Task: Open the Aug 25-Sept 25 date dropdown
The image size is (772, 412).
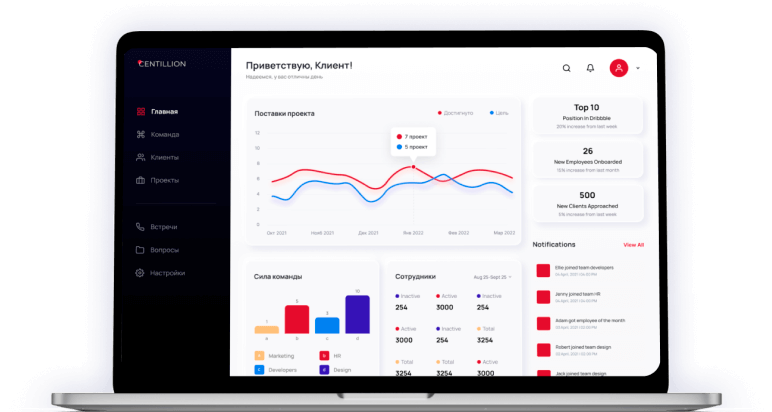Action: 492,276
